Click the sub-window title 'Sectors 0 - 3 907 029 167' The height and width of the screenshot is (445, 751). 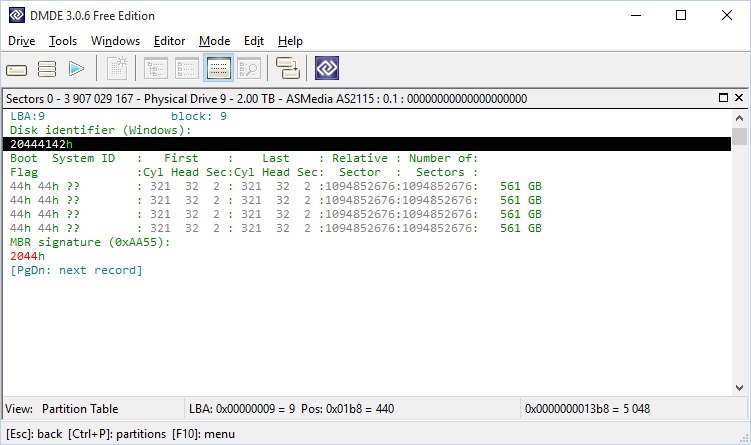pos(69,99)
